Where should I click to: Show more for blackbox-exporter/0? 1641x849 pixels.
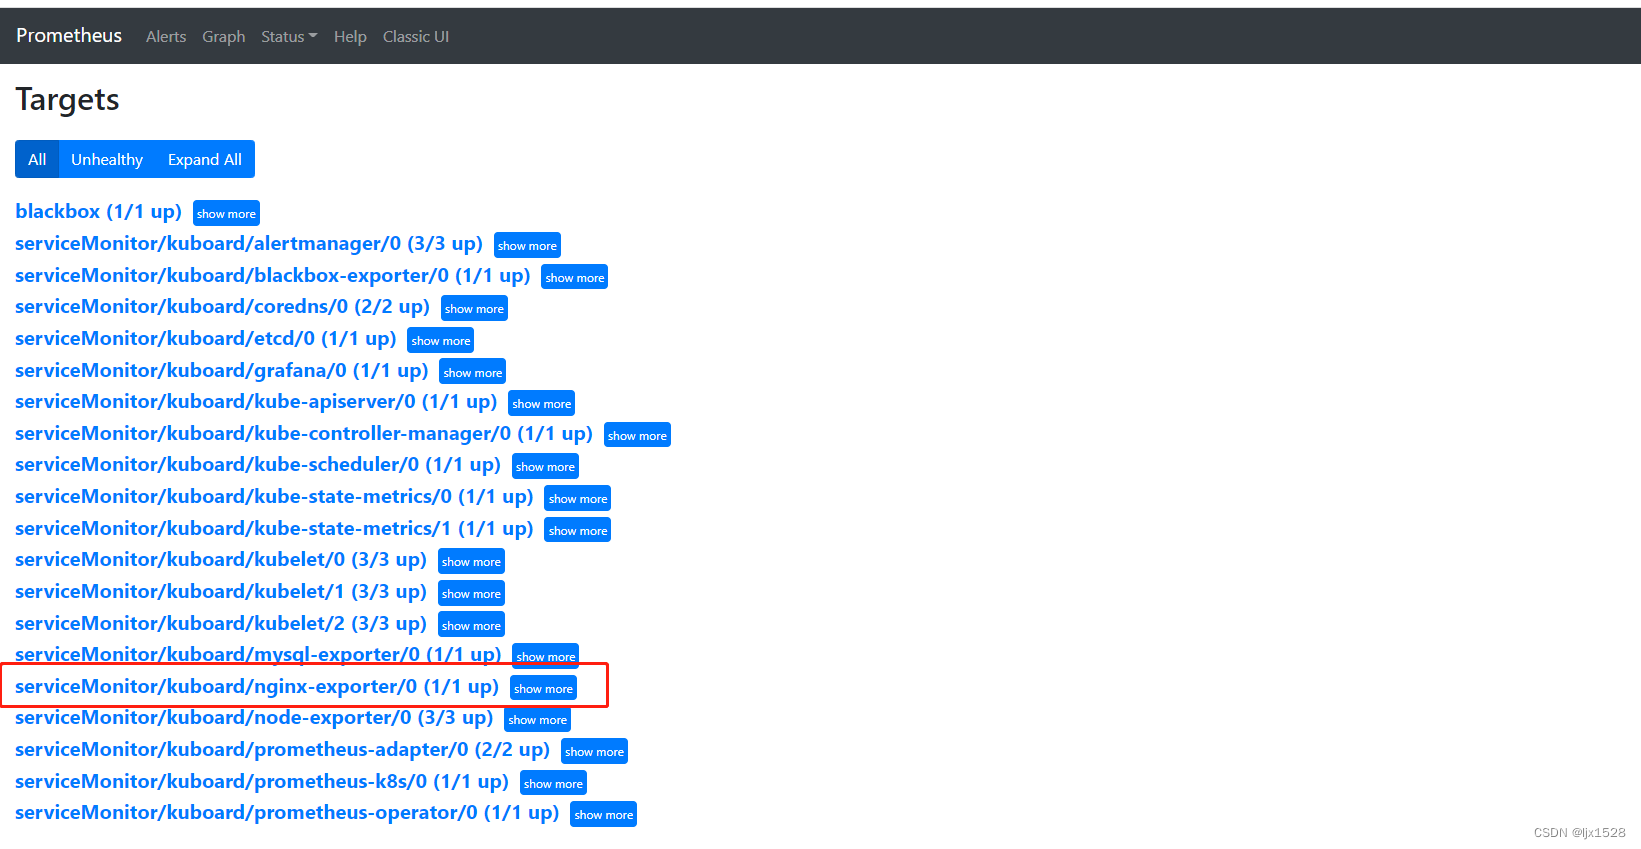[x=575, y=277]
